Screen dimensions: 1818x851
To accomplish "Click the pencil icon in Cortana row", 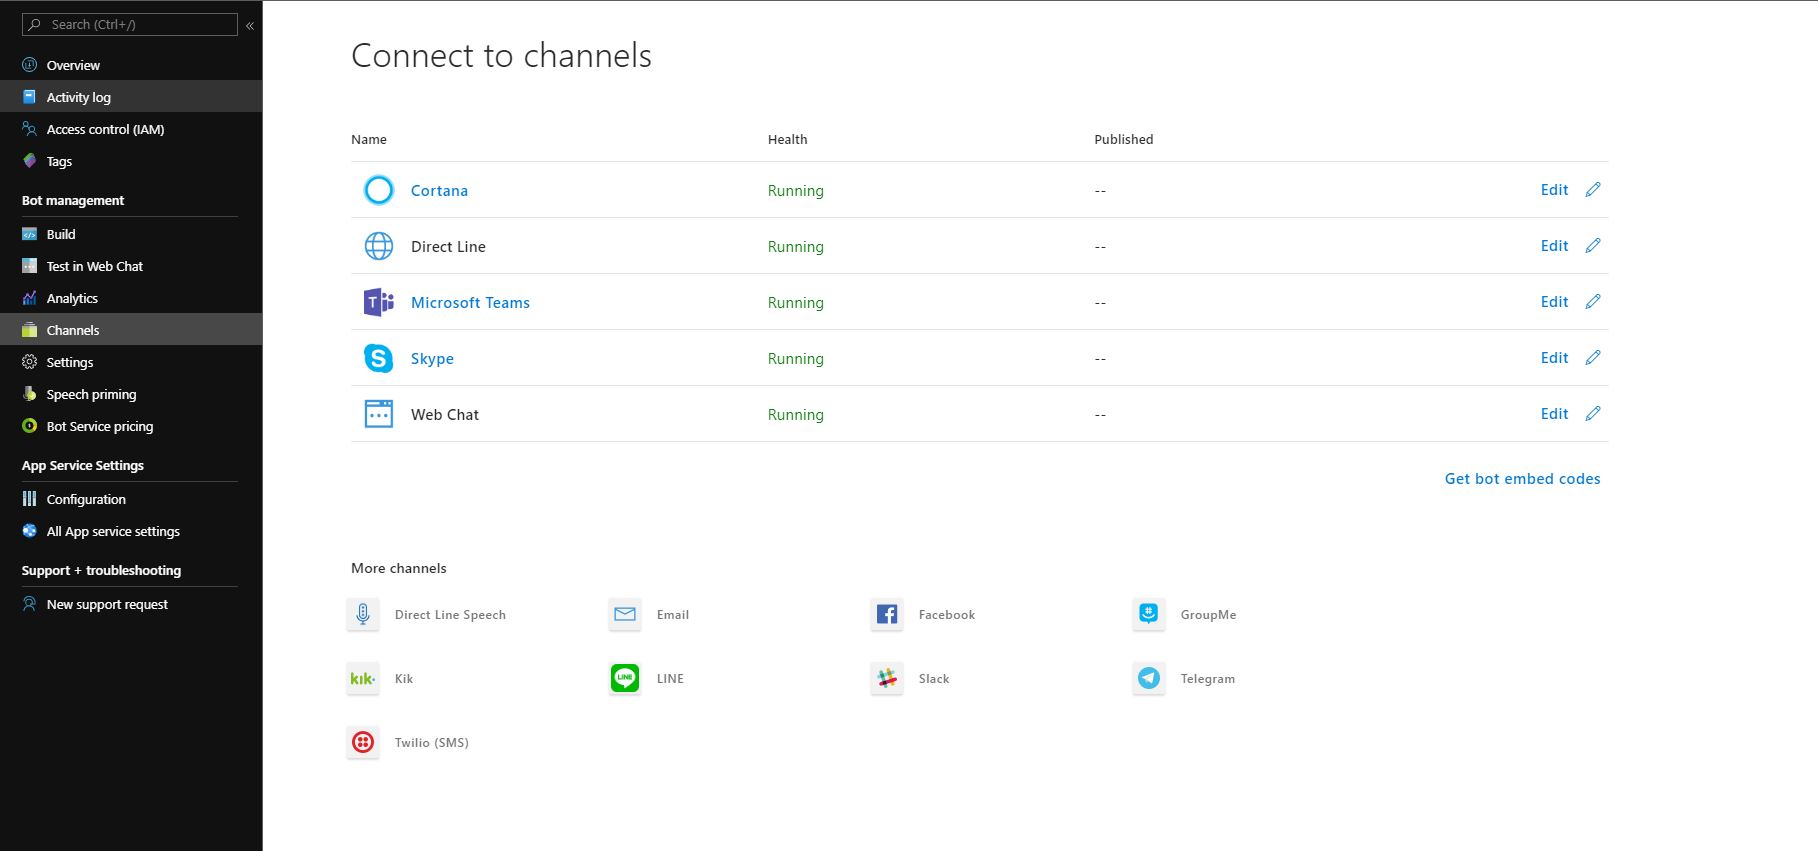I will [1593, 189].
